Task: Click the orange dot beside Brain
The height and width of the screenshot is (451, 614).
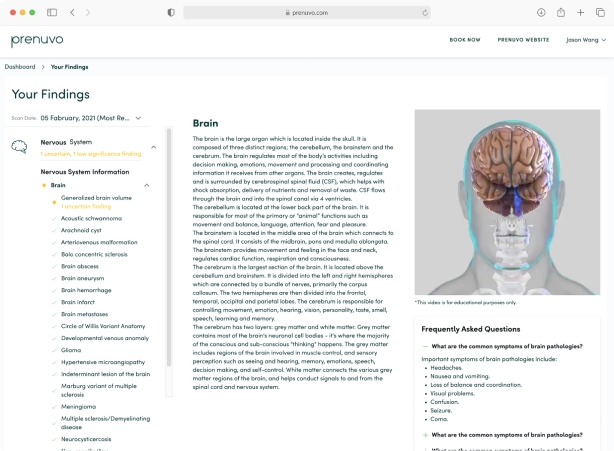Action: tap(44, 185)
